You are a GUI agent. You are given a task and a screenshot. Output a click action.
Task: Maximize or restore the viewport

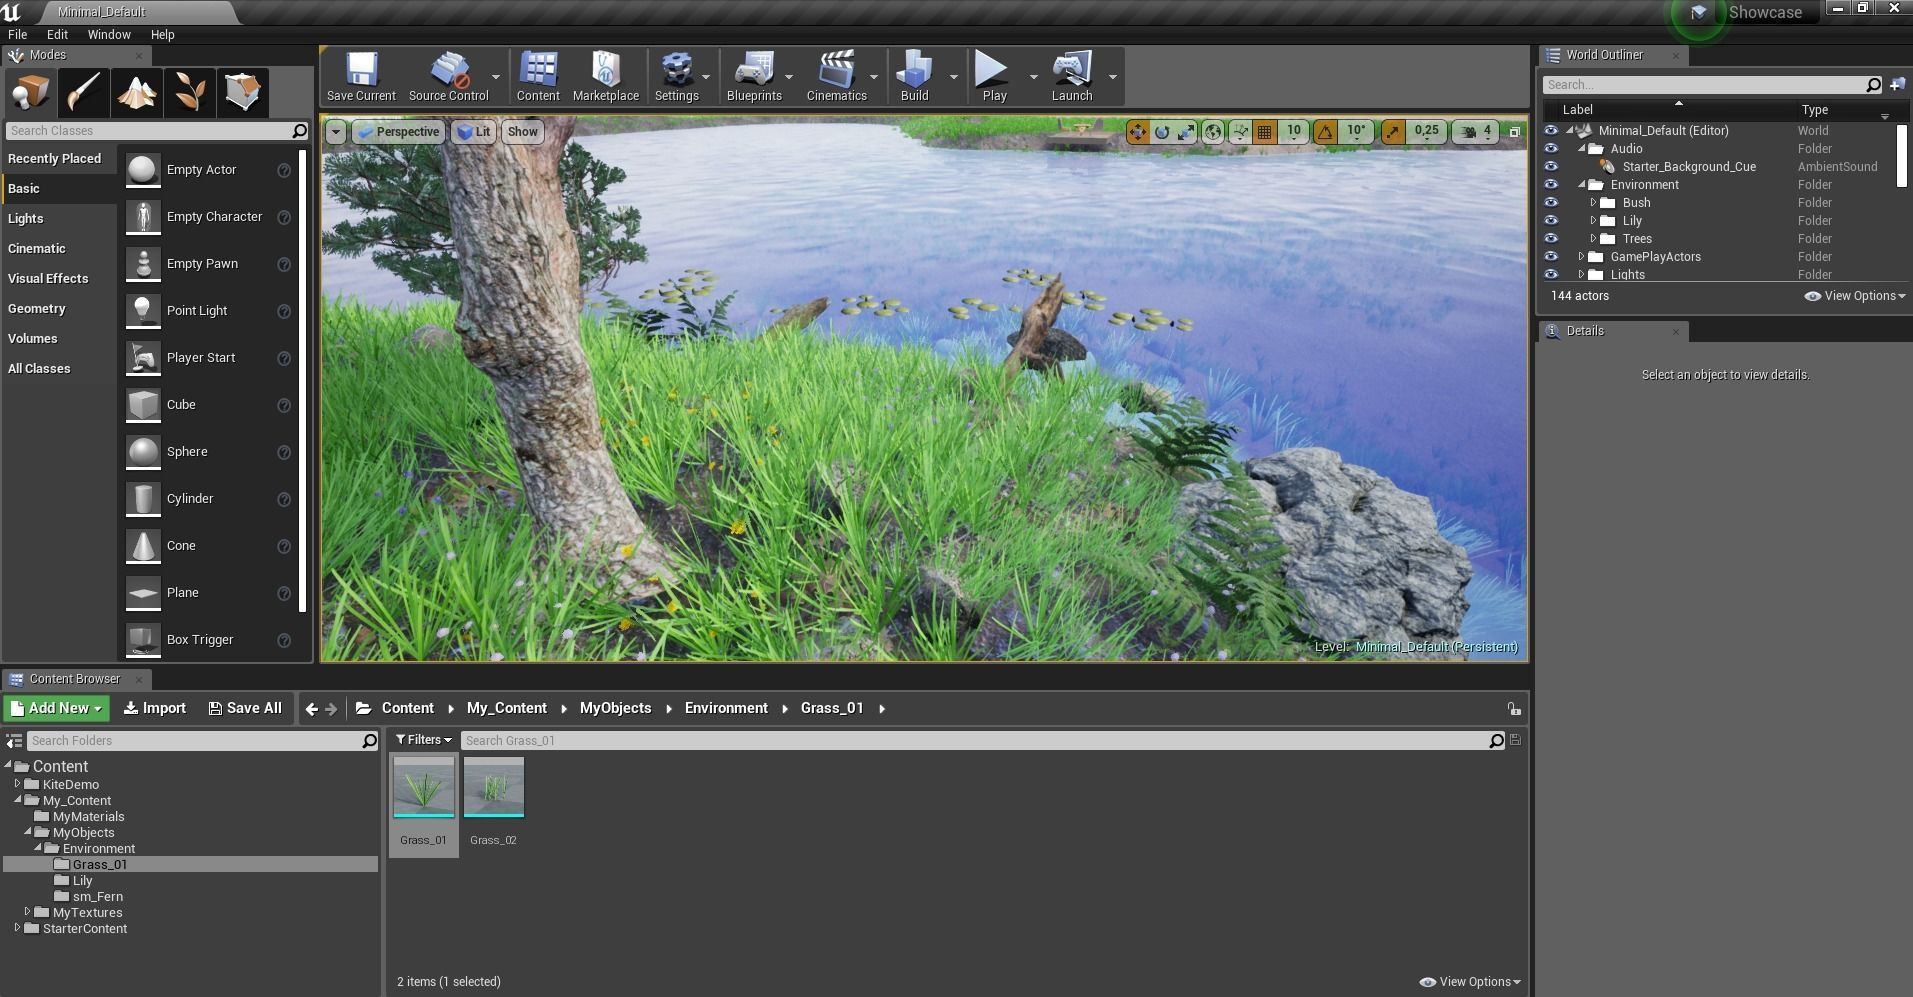pyautogui.click(x=1514, y=132)
